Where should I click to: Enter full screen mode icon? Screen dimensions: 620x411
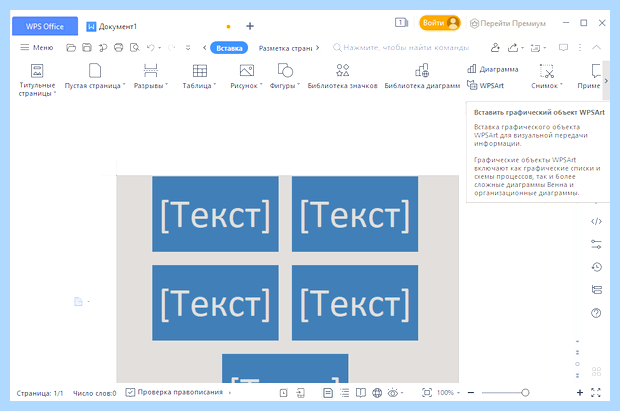point(596,393)
